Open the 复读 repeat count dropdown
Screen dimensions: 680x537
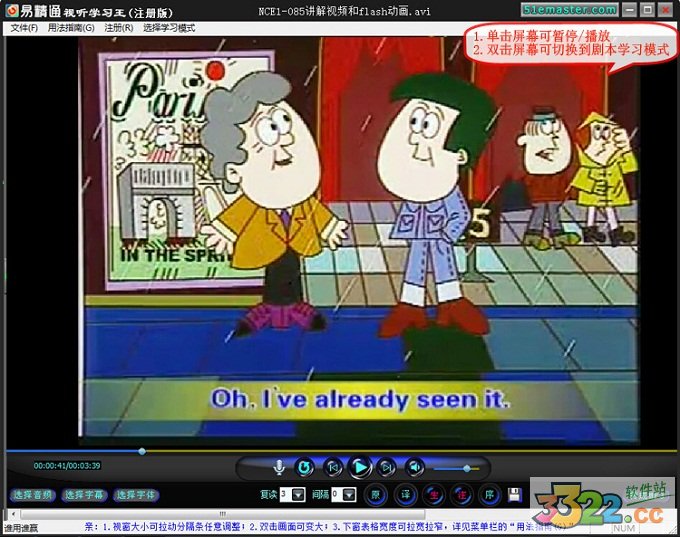tap(298, 494)
